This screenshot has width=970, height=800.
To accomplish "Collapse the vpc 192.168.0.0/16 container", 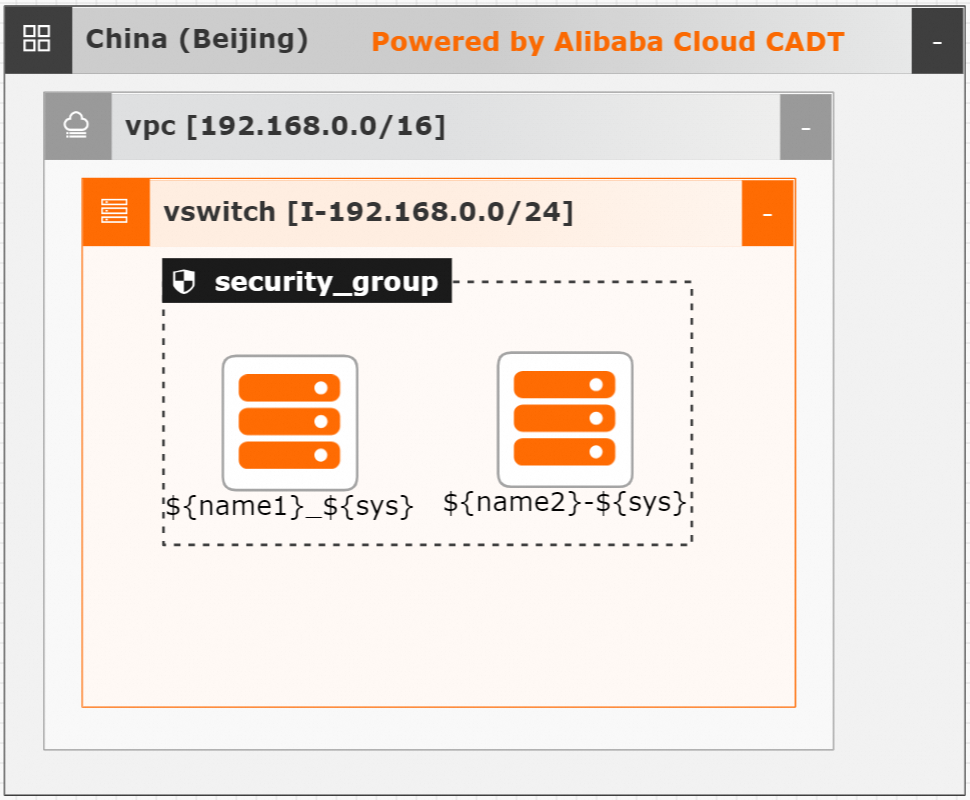I will click(805, 127).
